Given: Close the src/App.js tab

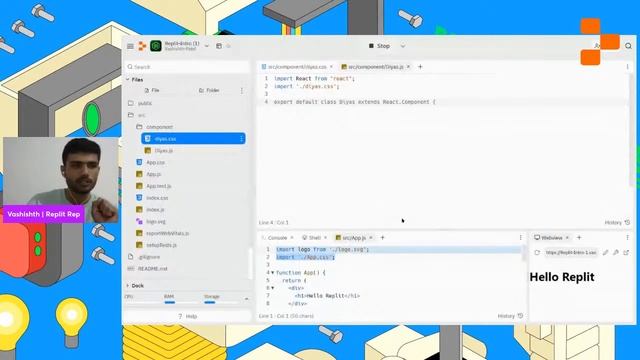Looking at the screenshot, I should [371, 238].
